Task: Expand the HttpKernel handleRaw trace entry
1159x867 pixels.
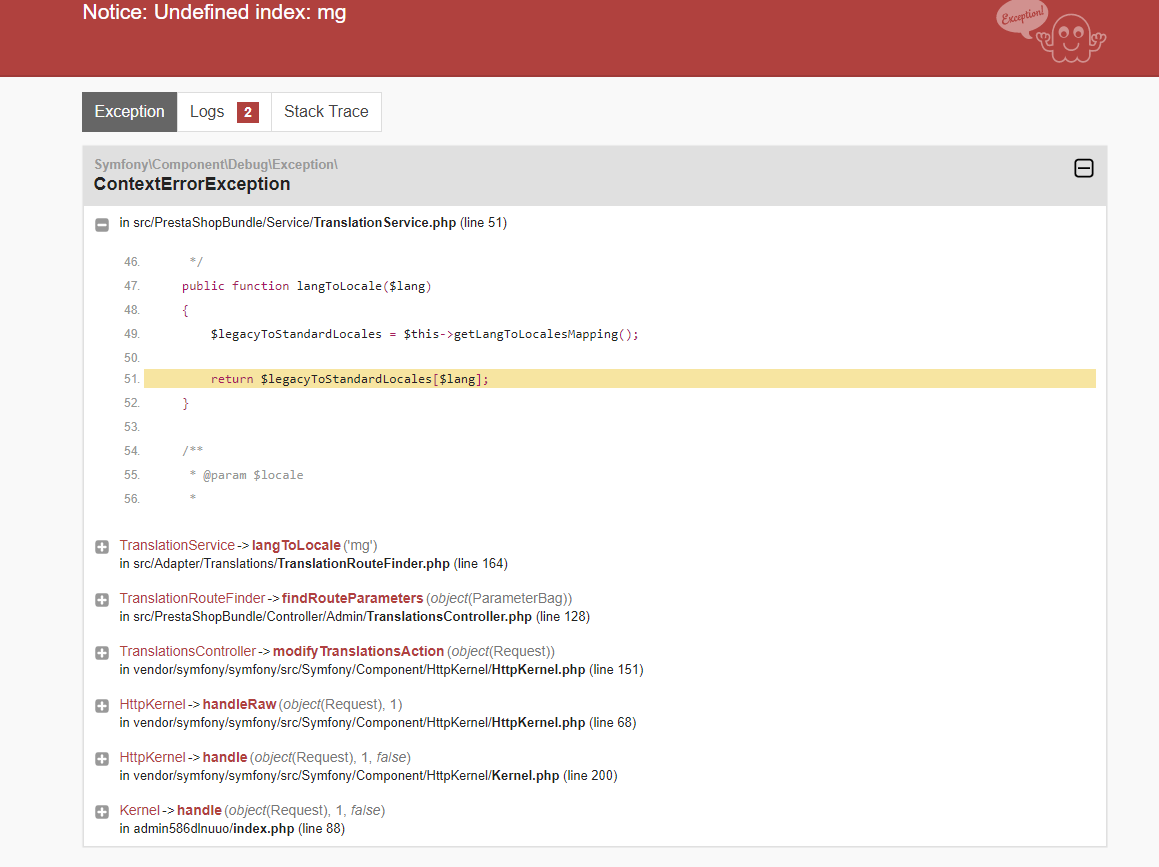Action: 102,706
